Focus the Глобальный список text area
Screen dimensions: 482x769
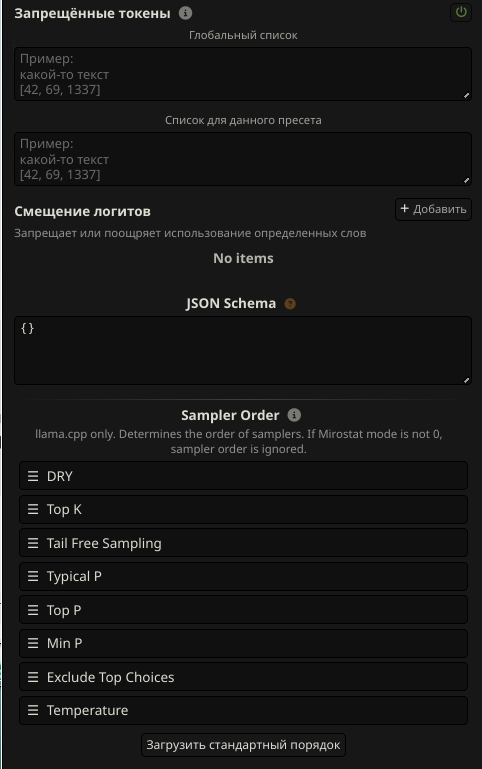[243, 74]
